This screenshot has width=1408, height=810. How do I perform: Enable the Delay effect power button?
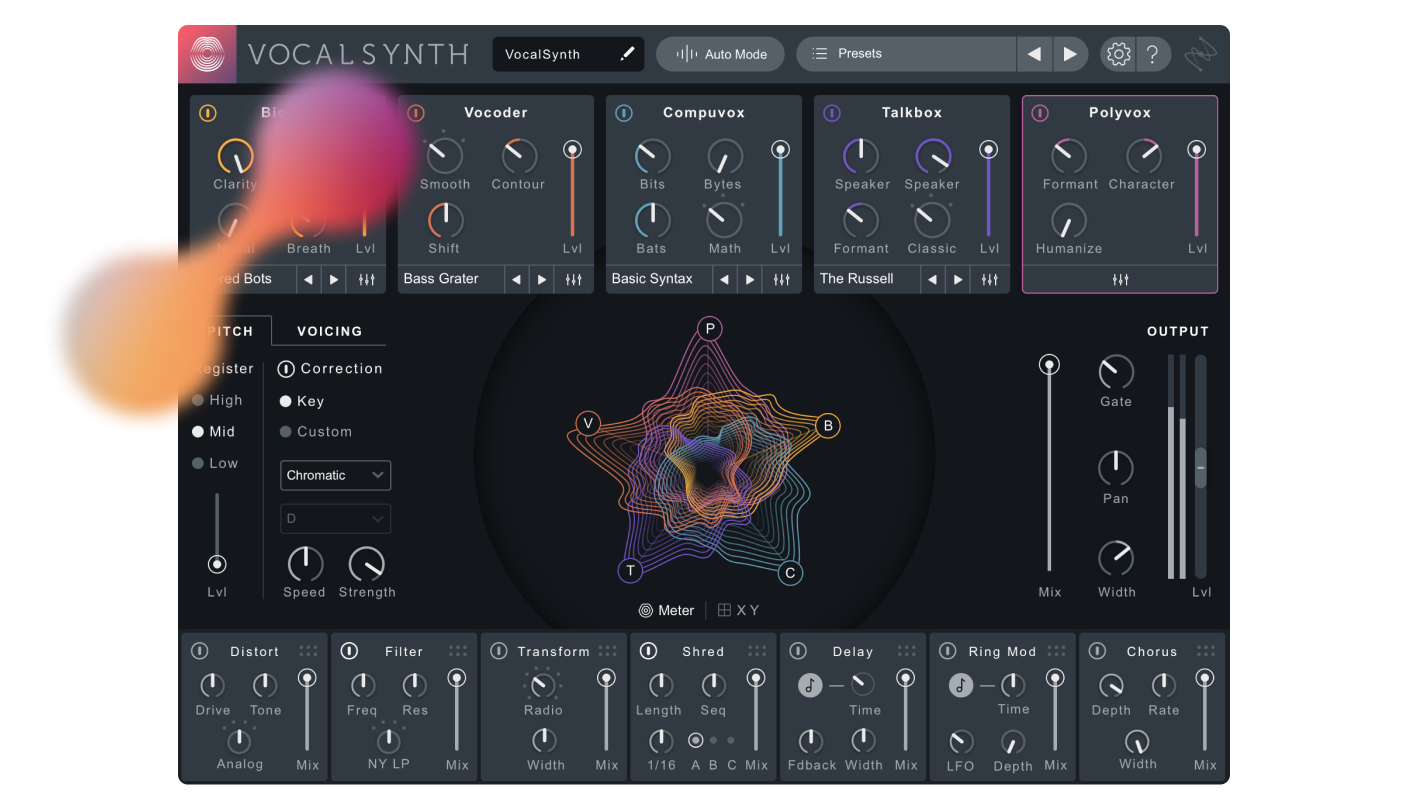(x=798, y=651)
